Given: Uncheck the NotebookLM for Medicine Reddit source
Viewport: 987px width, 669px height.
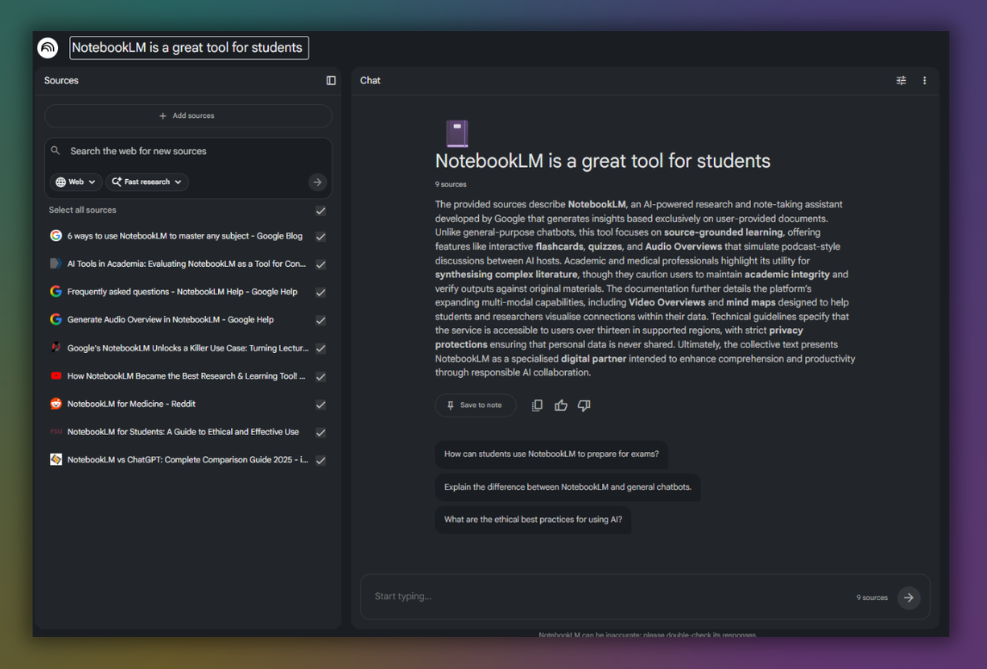Looking at the screenshot, I should [x=321, y=404].
